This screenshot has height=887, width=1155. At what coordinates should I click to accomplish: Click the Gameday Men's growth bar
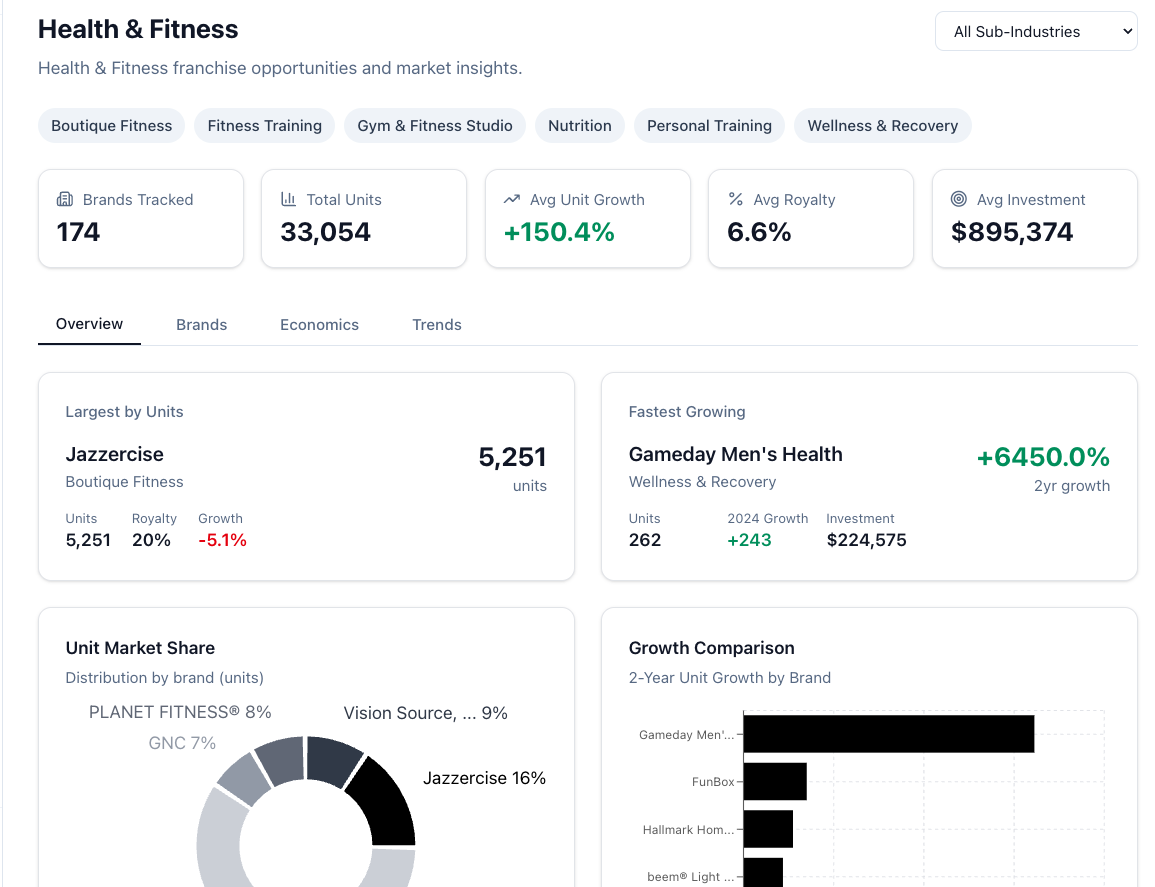(x=887, y=734)
